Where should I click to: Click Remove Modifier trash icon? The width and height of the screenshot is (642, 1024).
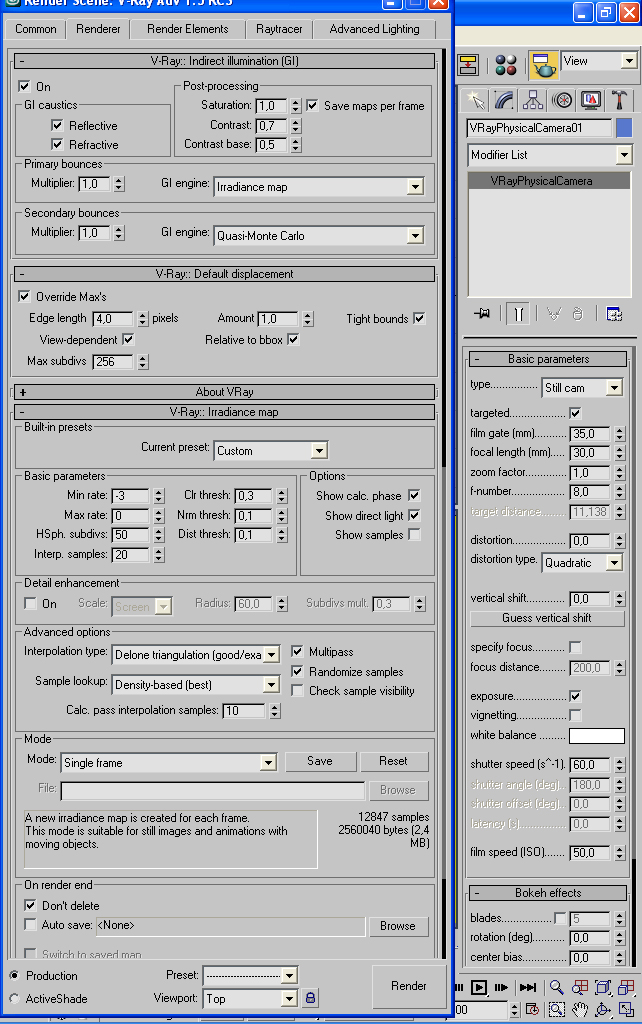[x=577, y=314]
